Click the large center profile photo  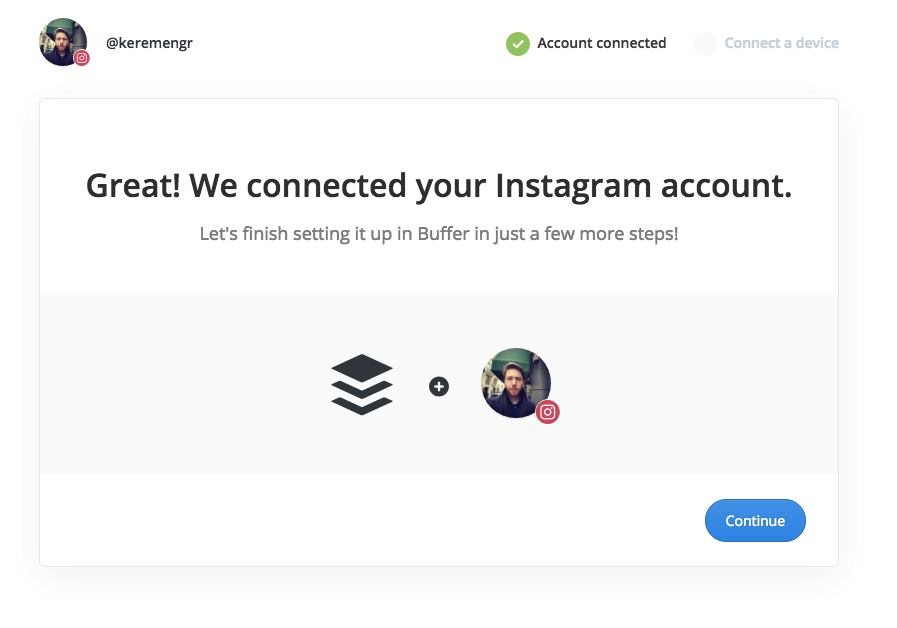[x=515, y=383]
